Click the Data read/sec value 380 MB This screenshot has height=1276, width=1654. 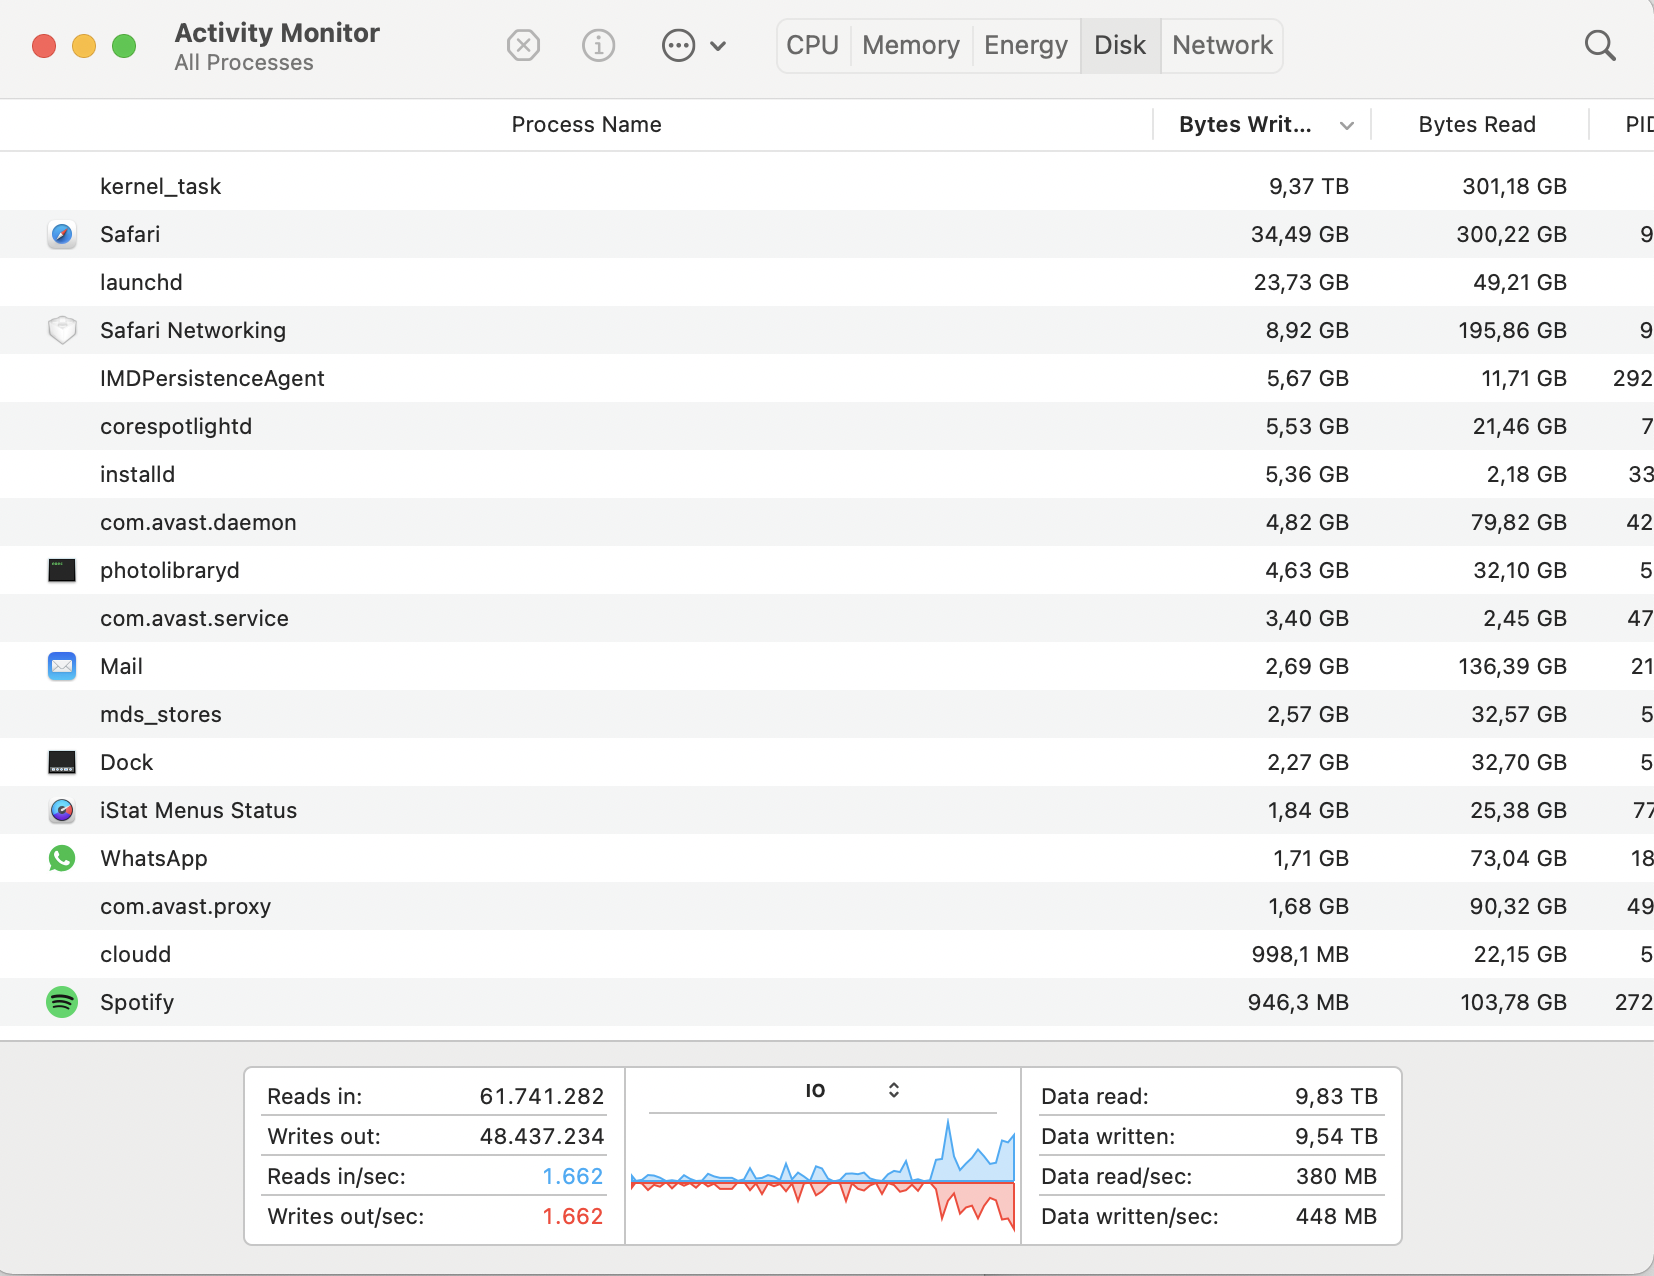[x=1337, y=1176]
